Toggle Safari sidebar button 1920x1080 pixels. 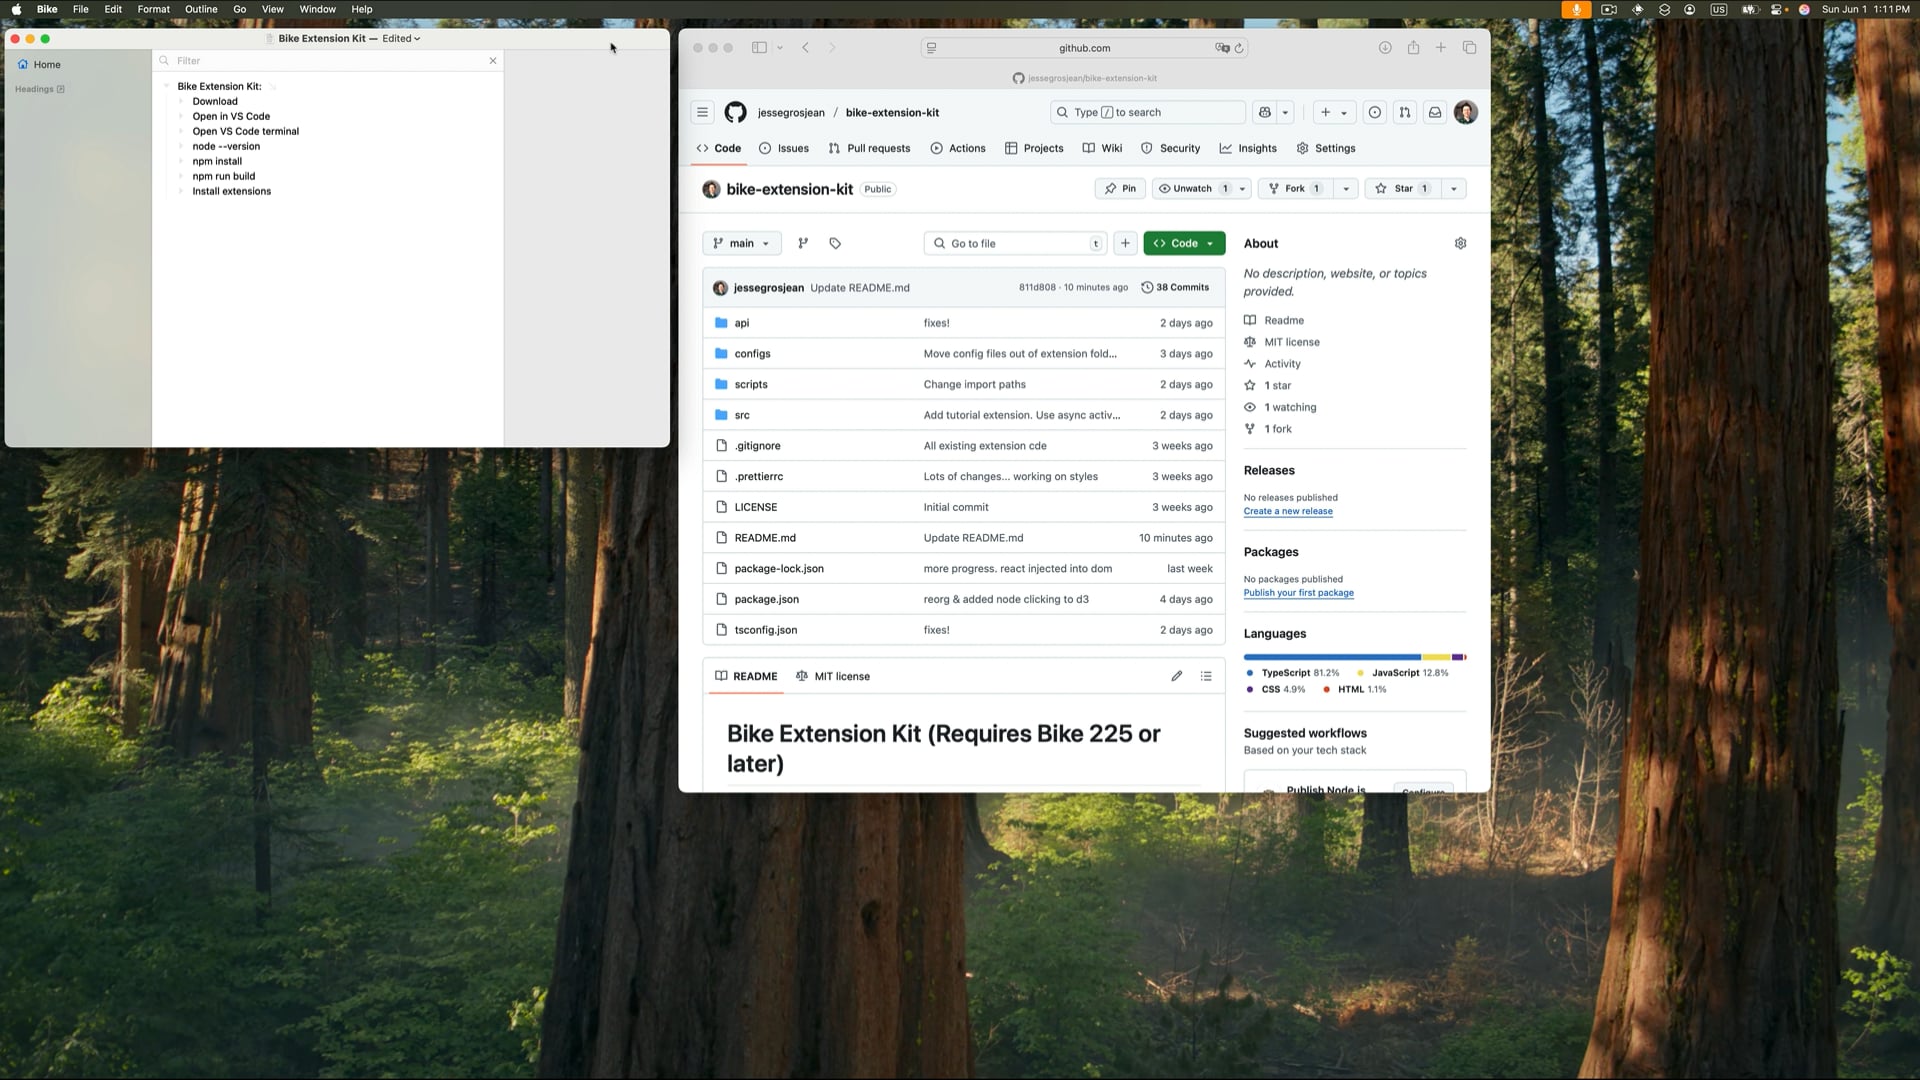pyautogui.click(x=759, y=47)
